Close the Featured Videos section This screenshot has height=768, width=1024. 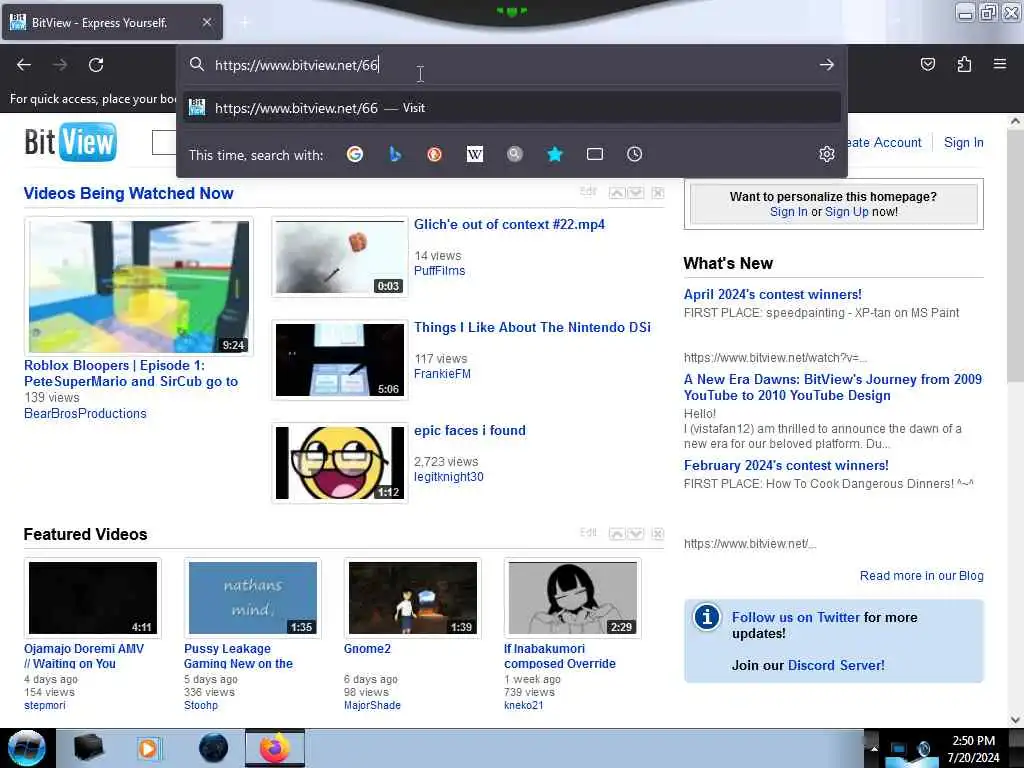coord(658,534)
